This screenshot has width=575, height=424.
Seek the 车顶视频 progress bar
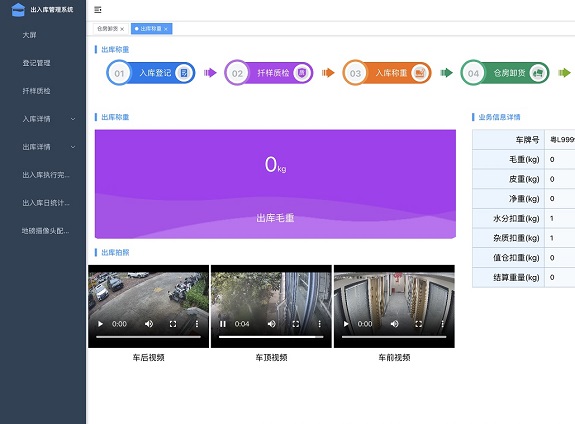(x=271, y=337)
